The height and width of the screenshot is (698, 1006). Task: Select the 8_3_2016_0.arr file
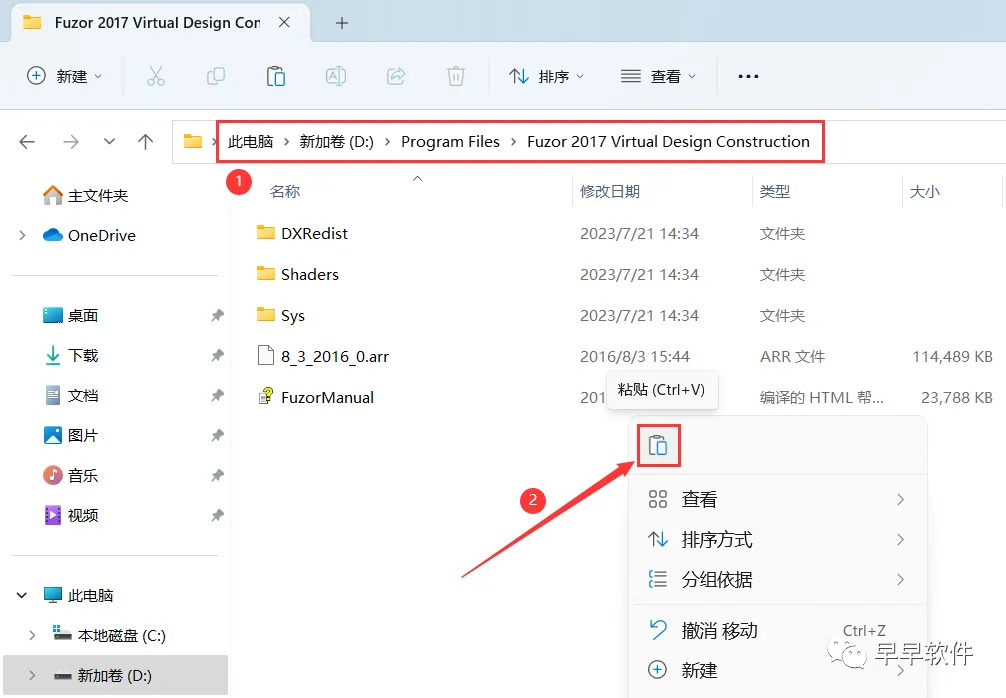[335, 357]
